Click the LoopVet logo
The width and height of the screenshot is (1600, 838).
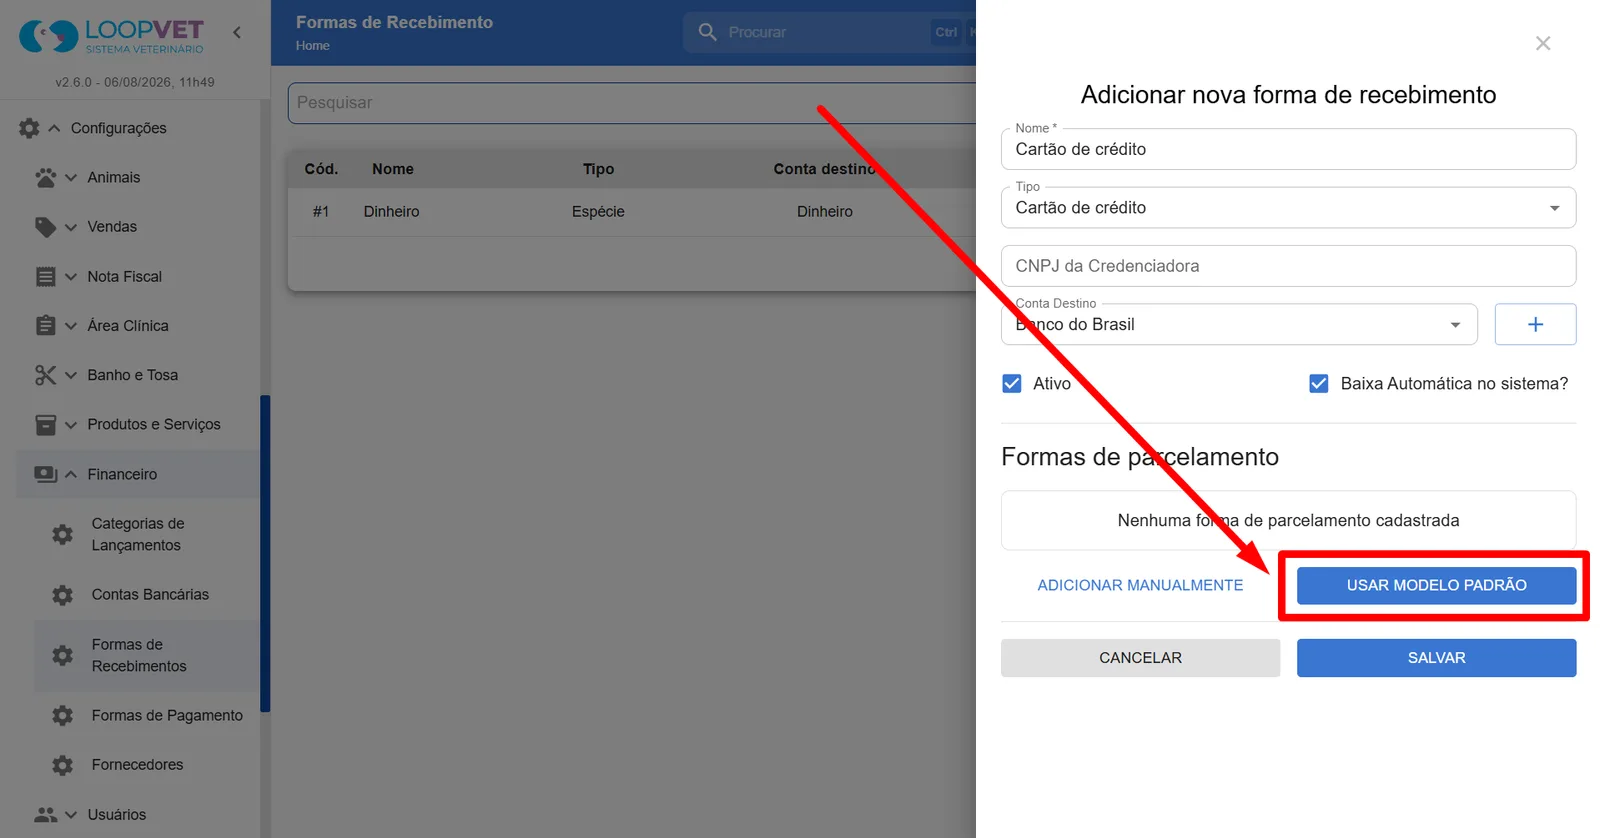click(111, 36)
